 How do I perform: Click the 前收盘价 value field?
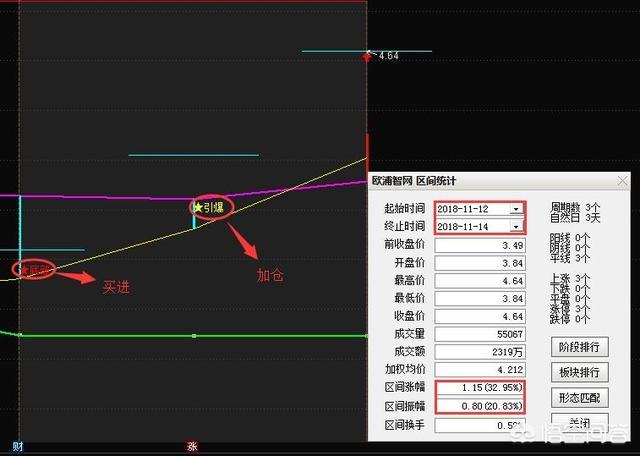point(480,246)
